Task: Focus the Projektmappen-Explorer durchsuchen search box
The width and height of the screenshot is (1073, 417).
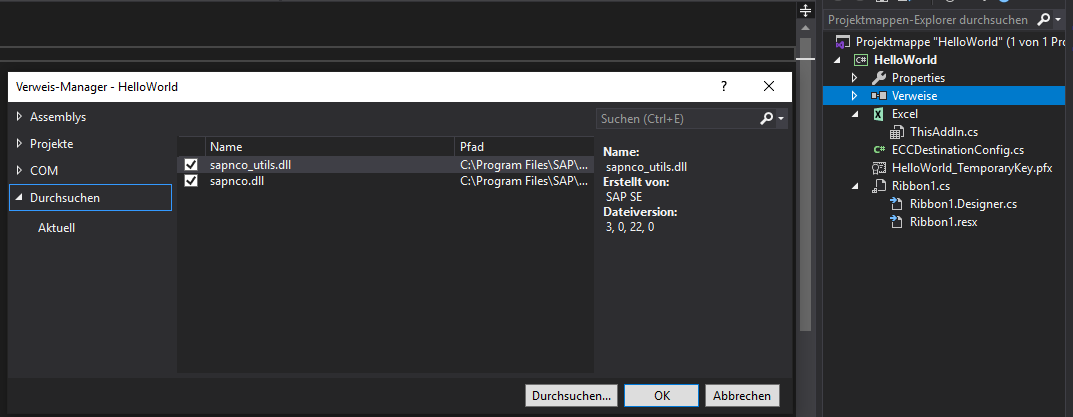Action: (928, 20)
